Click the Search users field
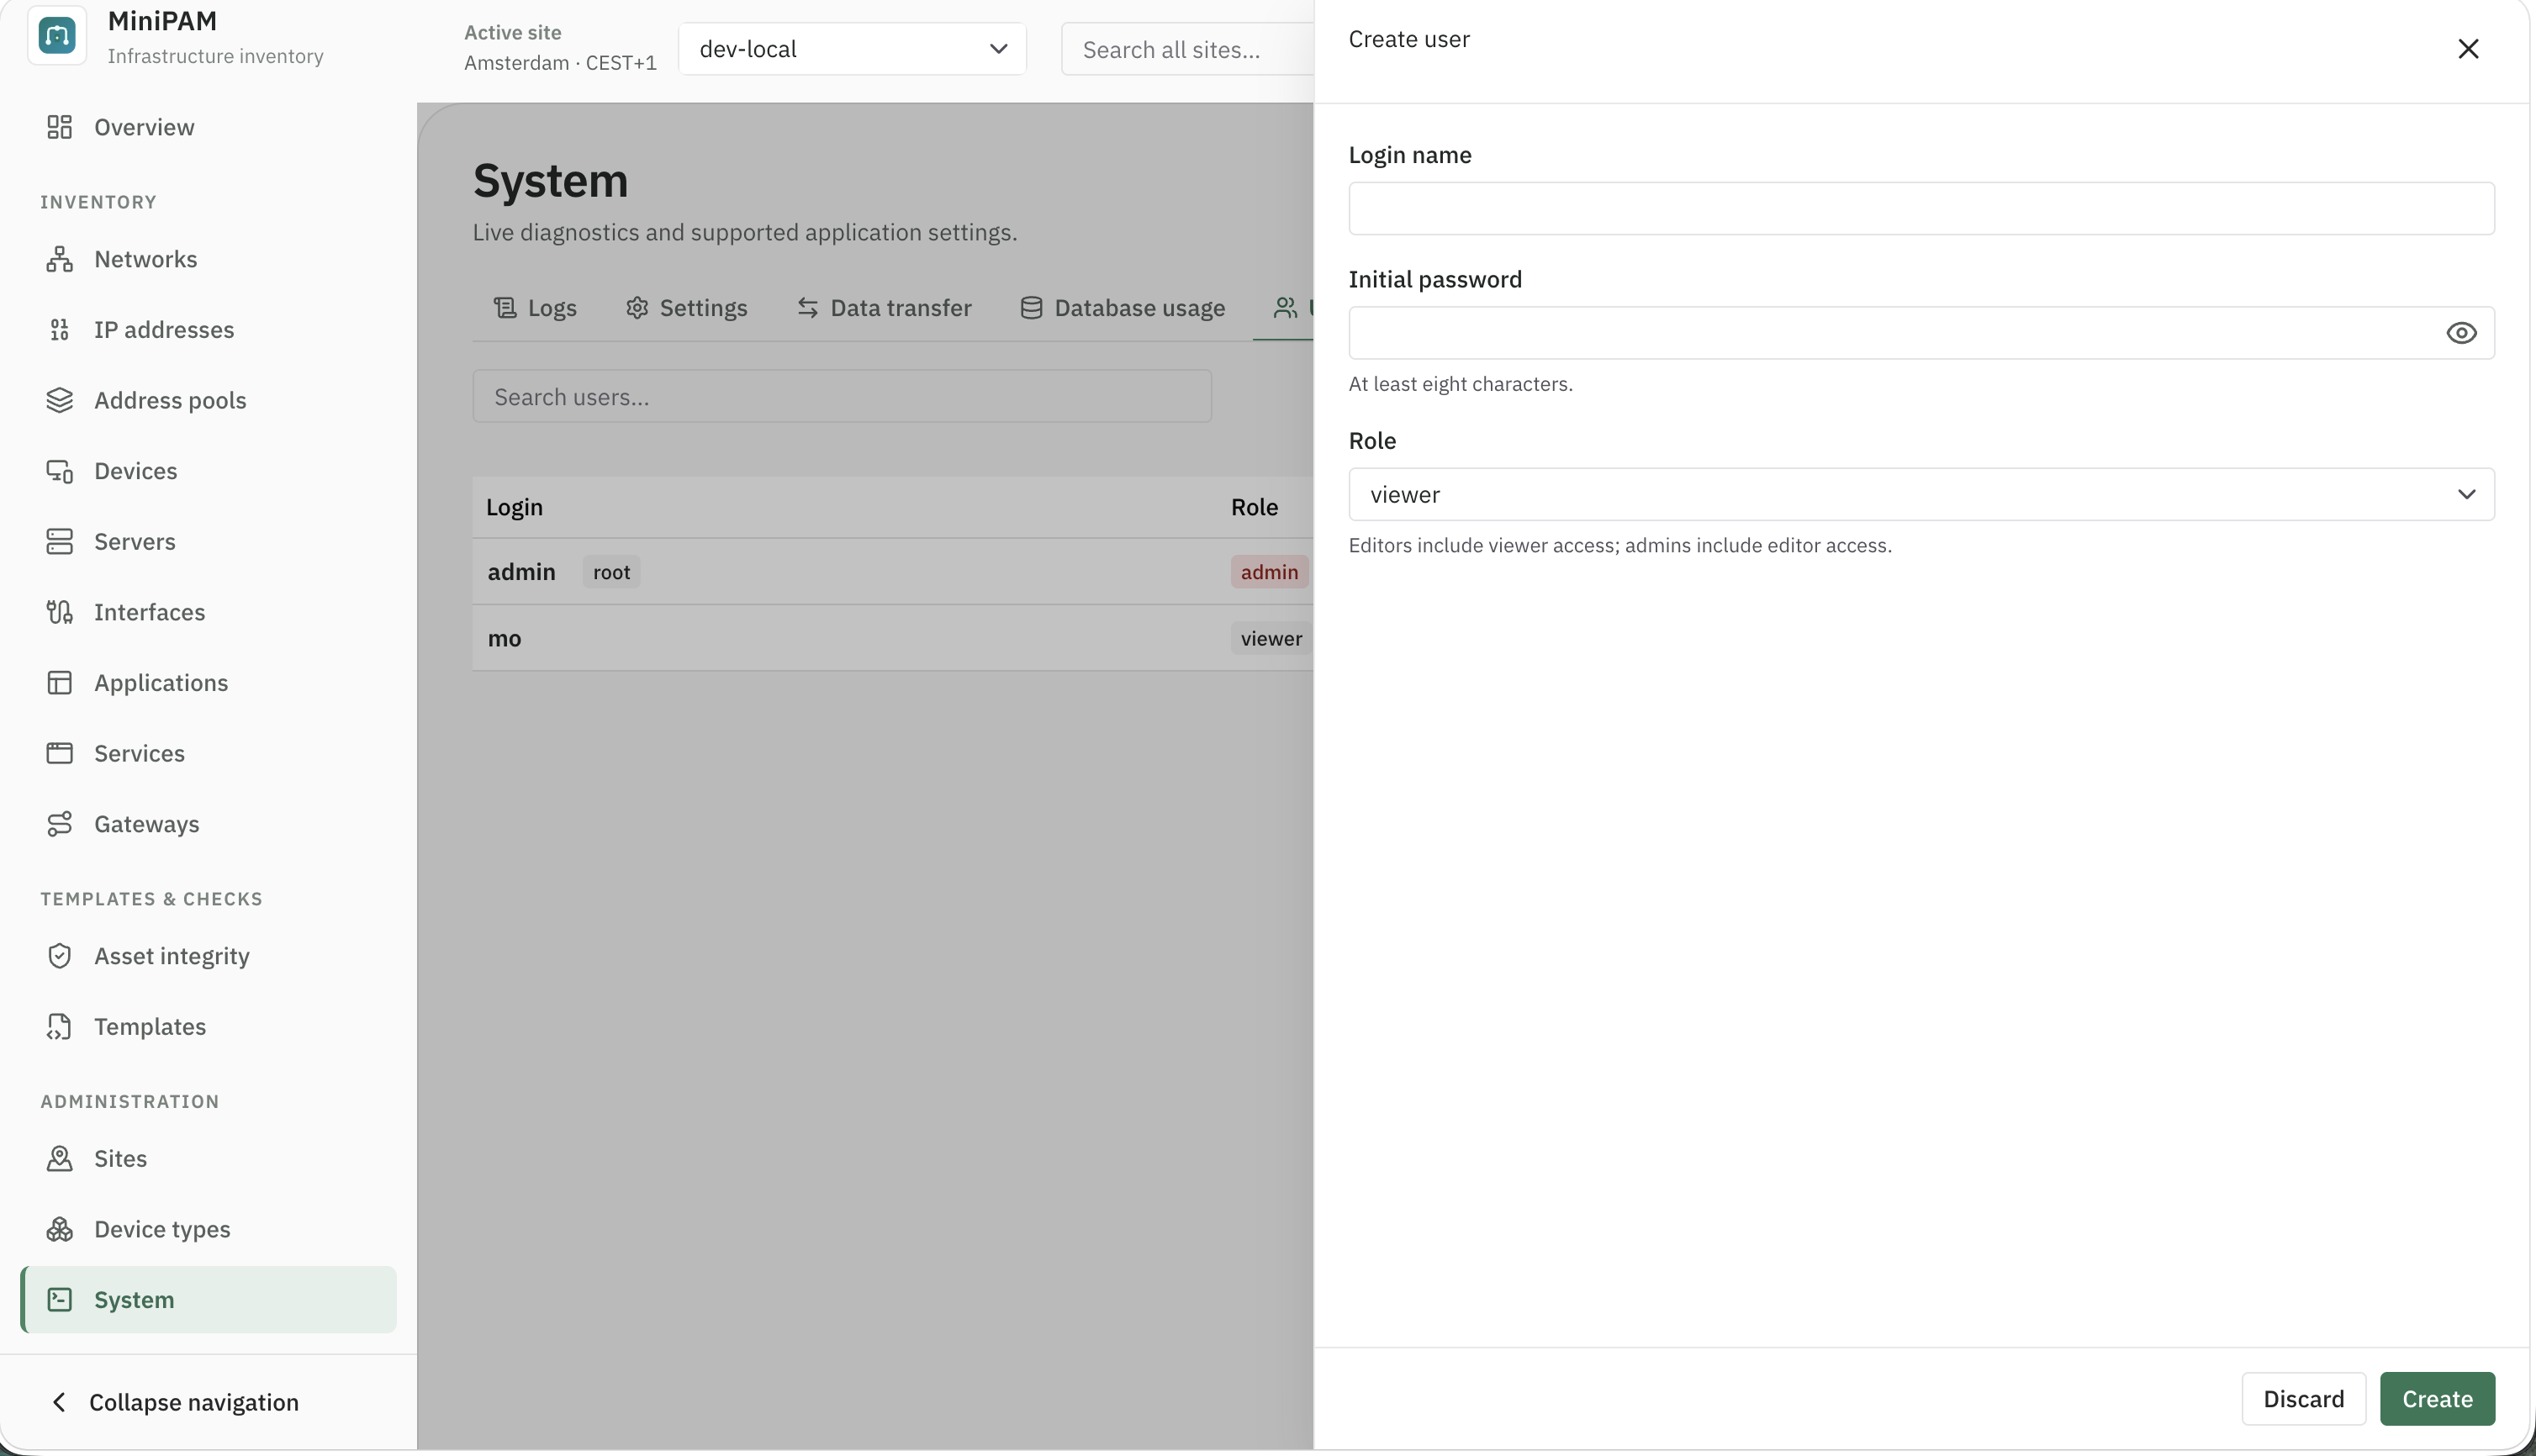This screenshot has width=2536, height=1456. tap(842, 397)
